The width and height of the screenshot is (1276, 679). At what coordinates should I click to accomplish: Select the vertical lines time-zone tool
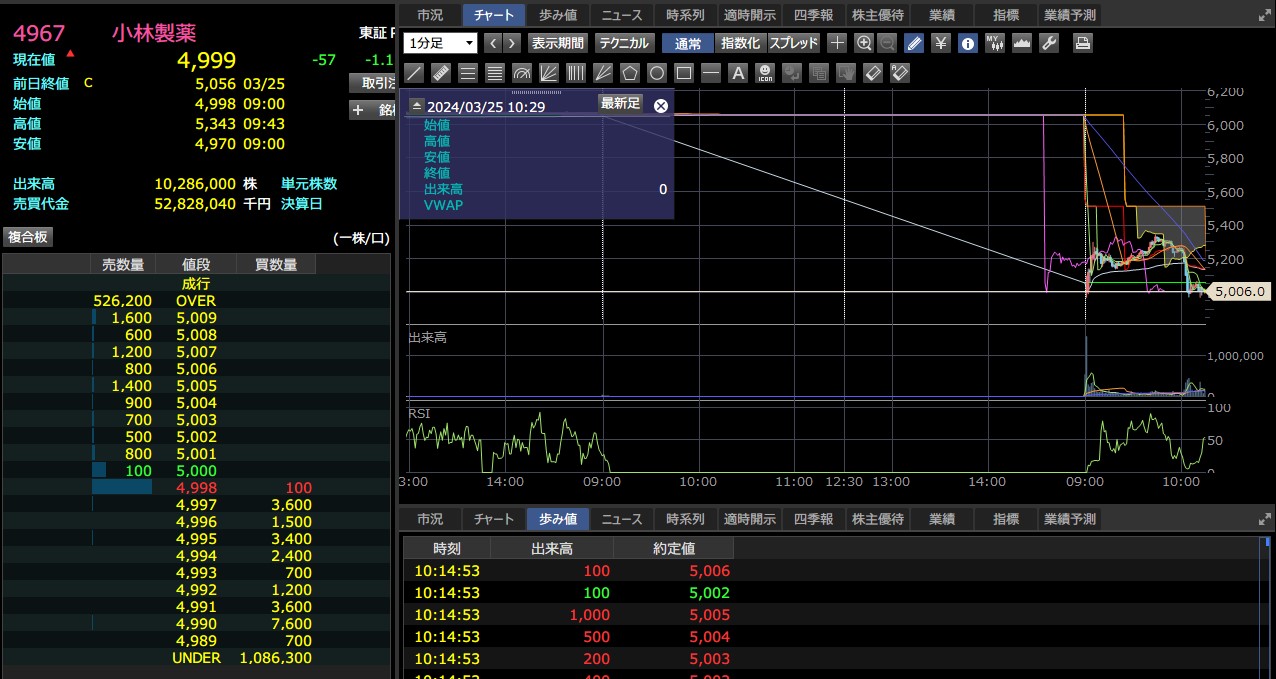[576, 73]
